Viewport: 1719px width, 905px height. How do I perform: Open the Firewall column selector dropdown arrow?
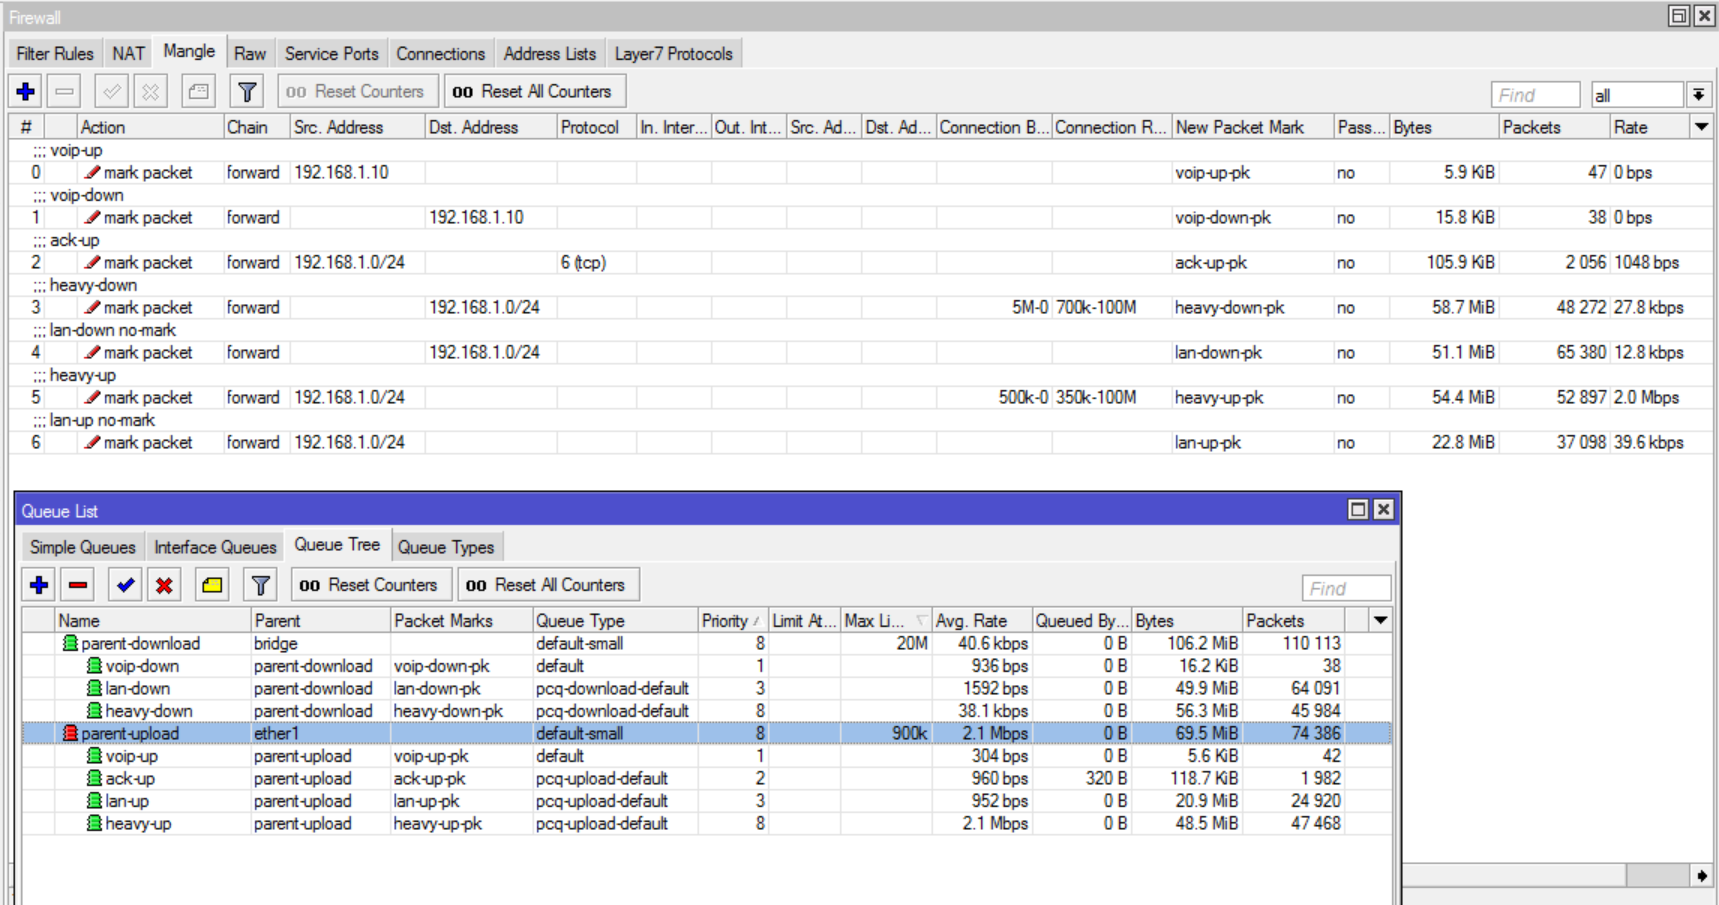[x=1701, y=127]
